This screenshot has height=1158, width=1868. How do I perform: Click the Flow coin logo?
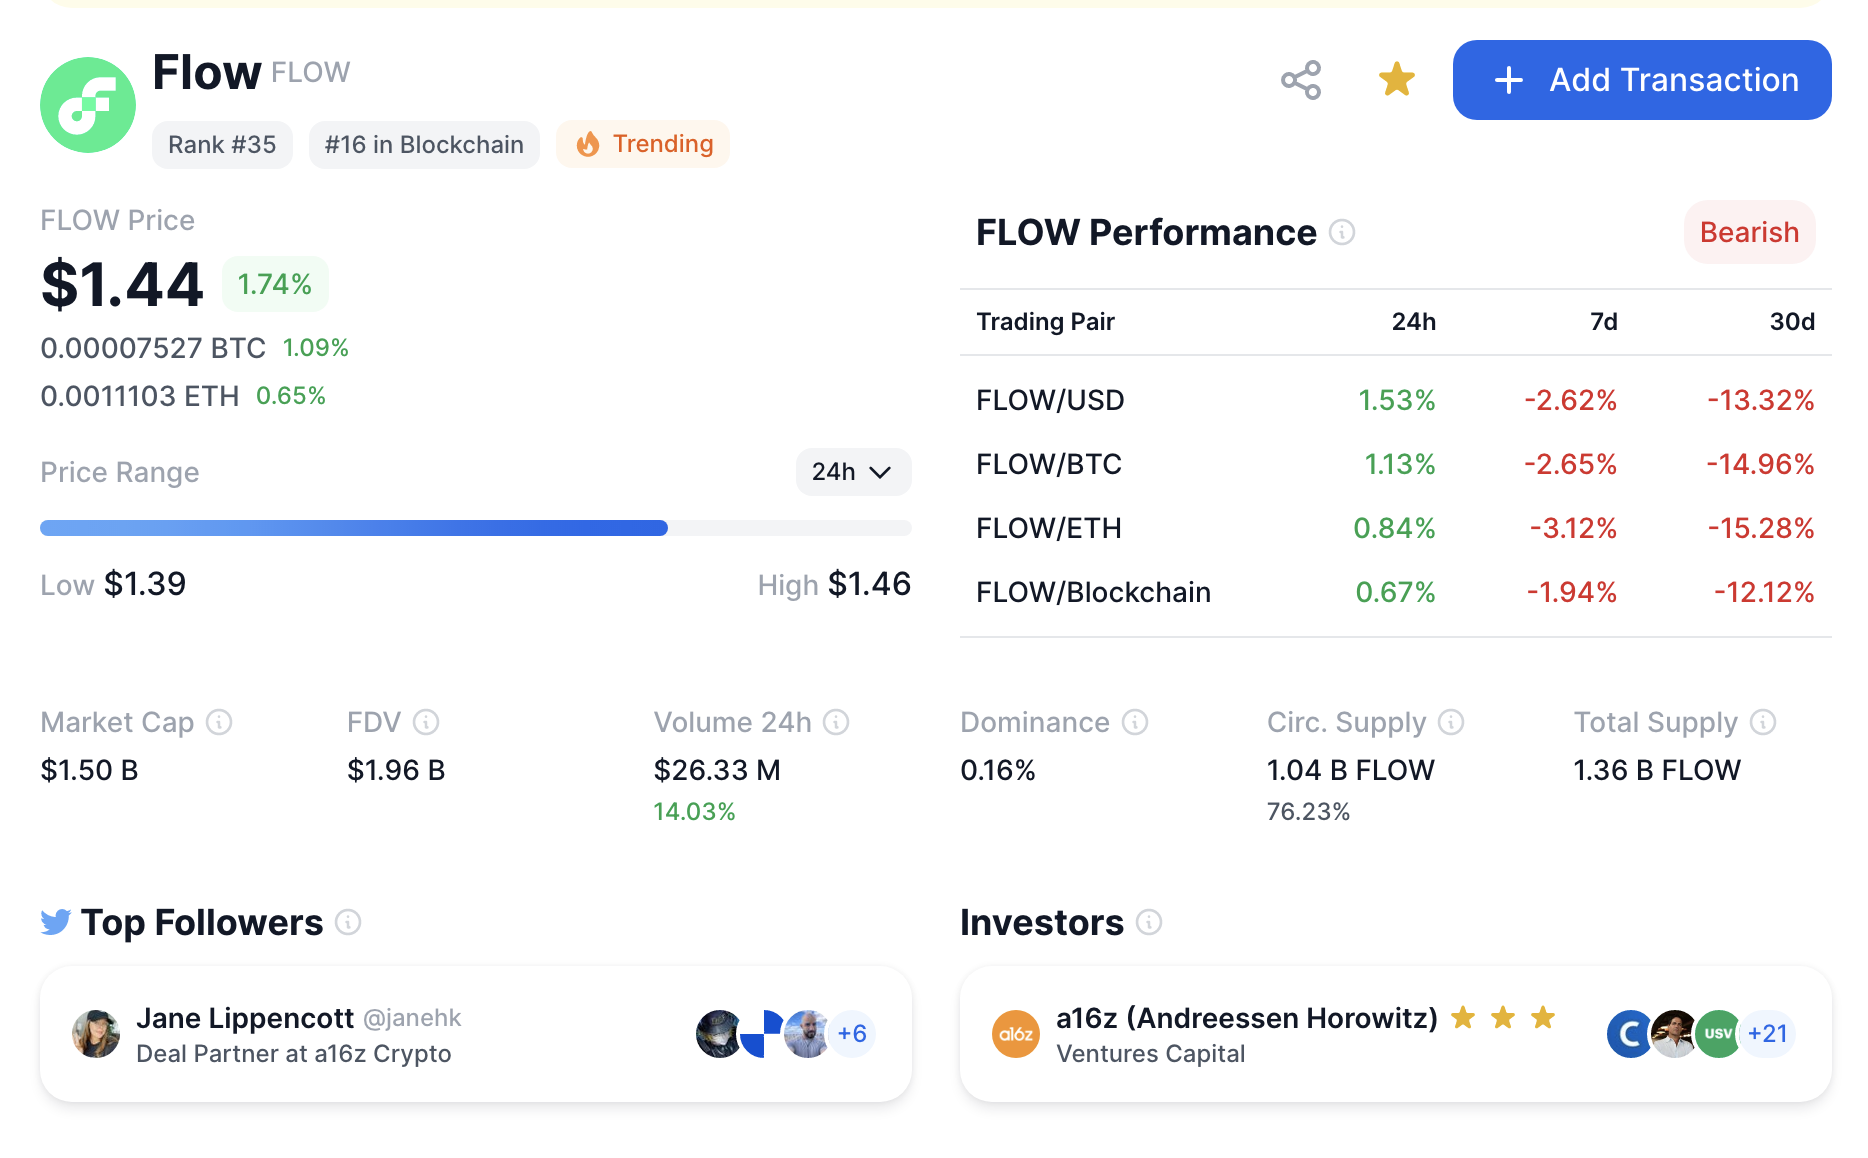pyautogui.click(x=88, y=105)
